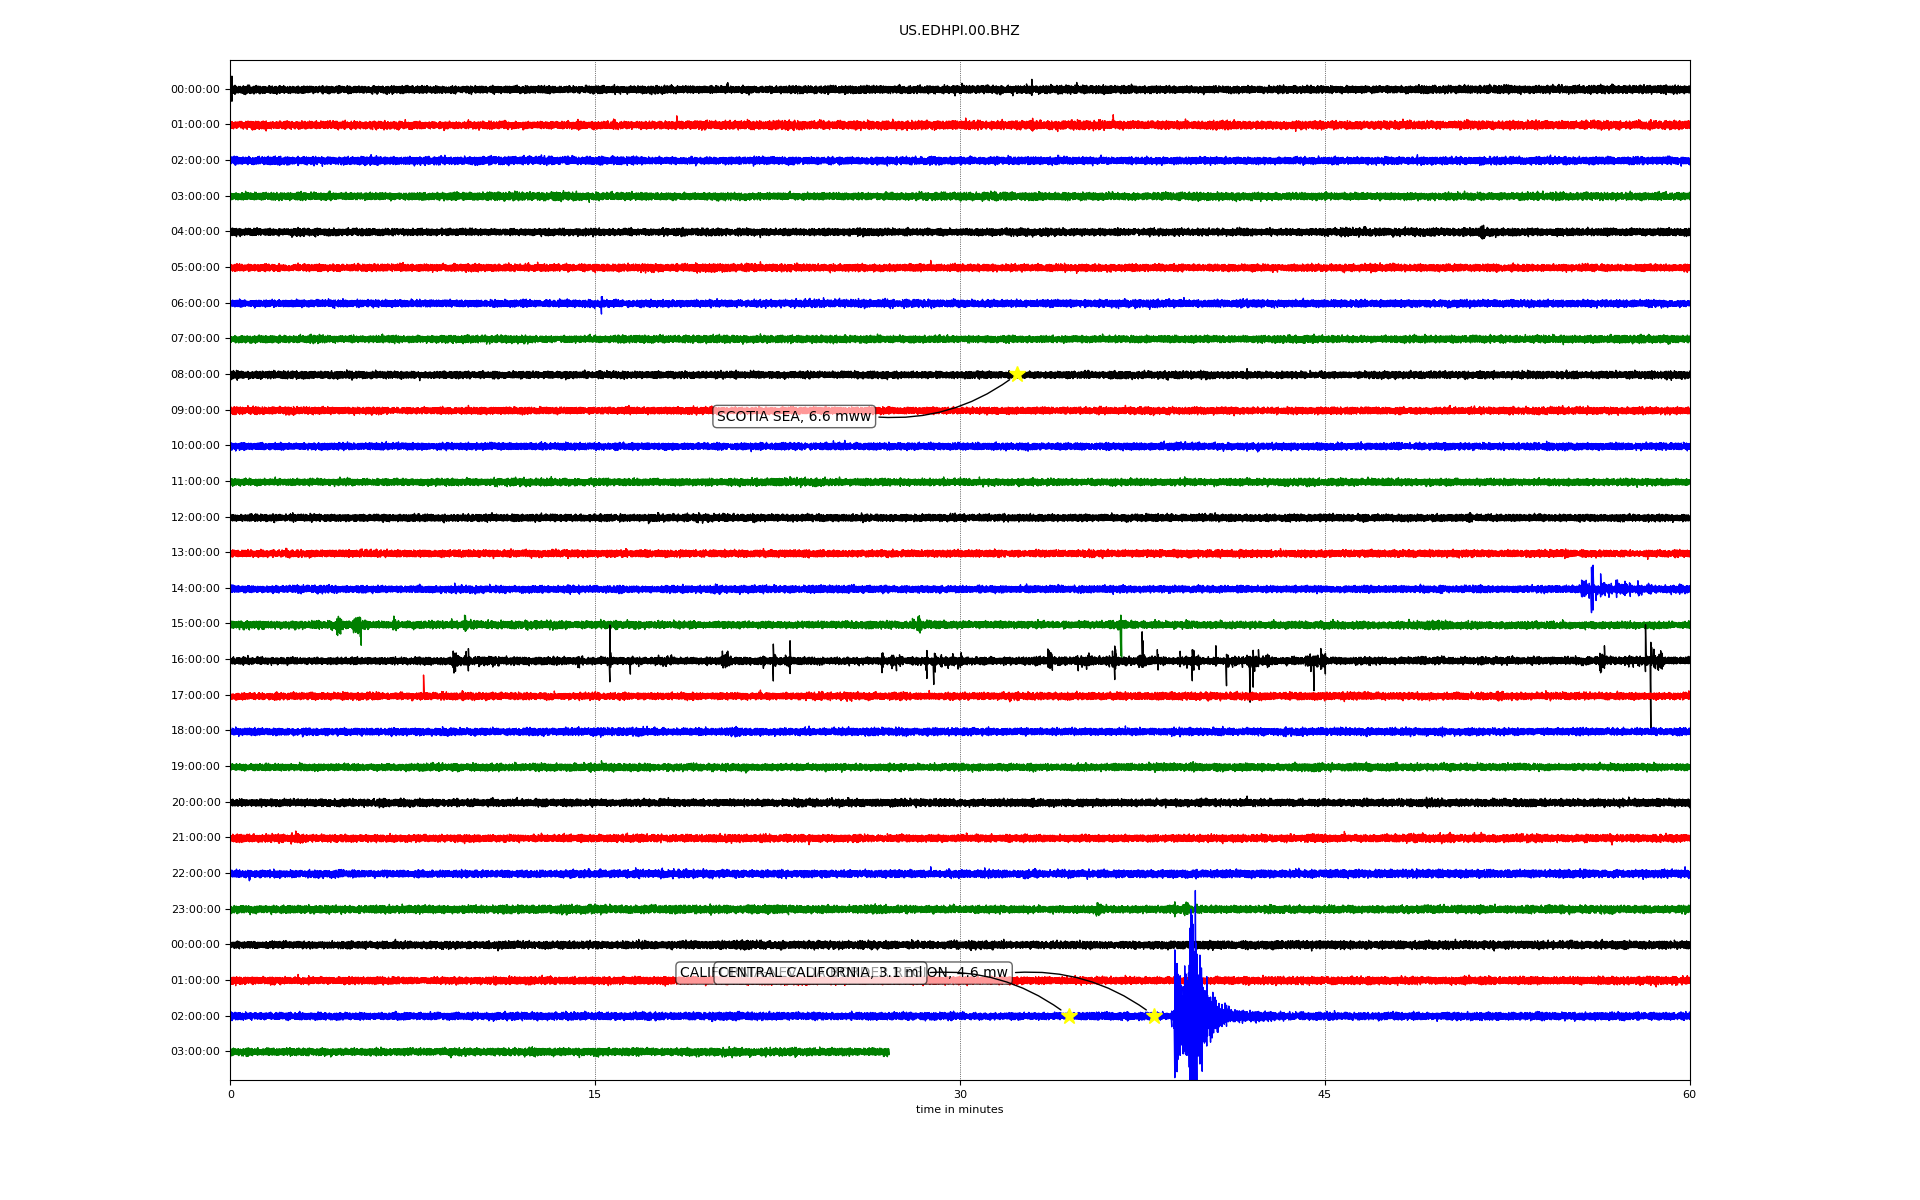Click the plot title US.EDHPI.00.BHZ

point(959,31)
